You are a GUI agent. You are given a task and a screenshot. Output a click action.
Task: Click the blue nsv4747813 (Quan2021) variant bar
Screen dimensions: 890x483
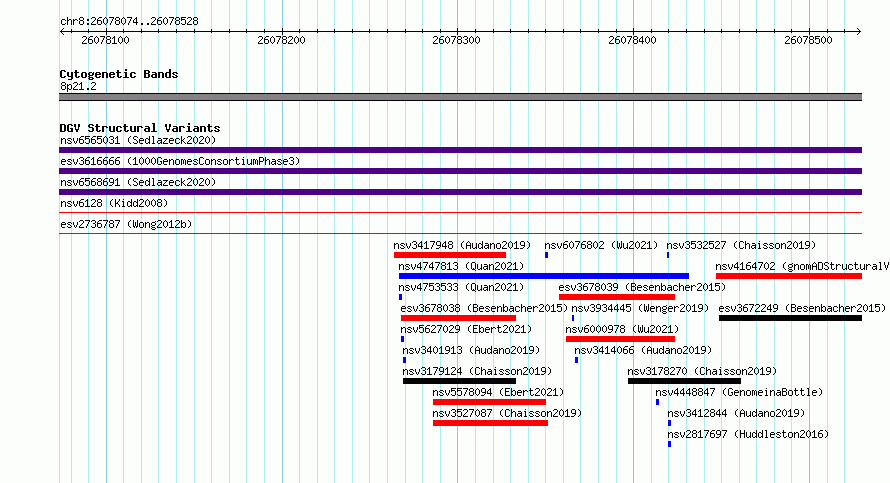544,276
